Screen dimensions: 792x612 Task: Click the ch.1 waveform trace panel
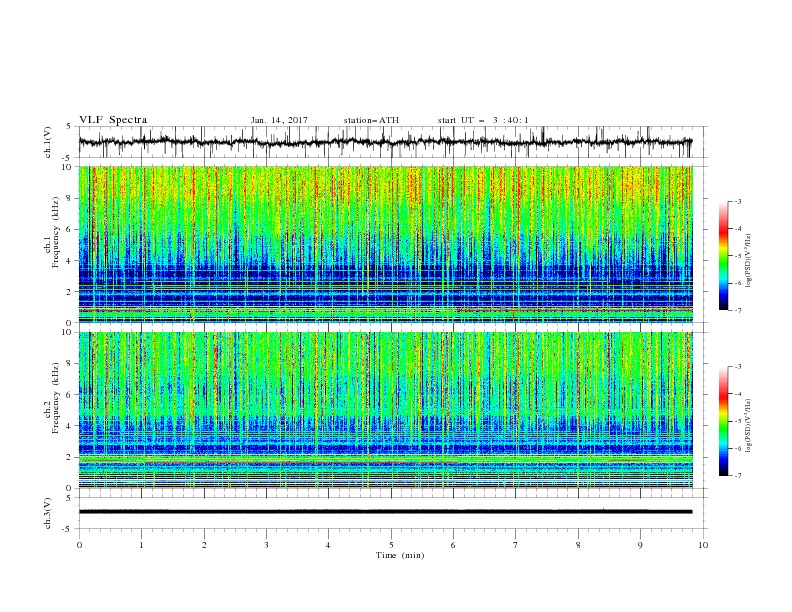point(392,142)
